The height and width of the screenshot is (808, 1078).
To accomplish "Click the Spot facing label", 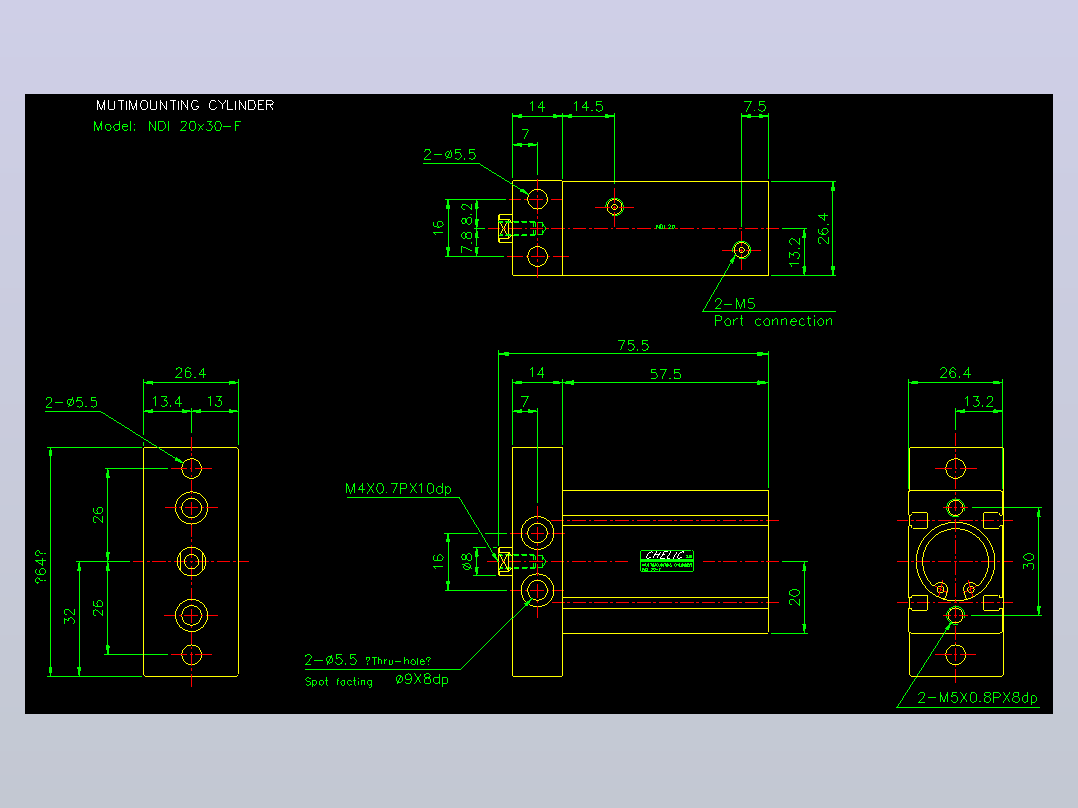I will [x=339, y=682].
